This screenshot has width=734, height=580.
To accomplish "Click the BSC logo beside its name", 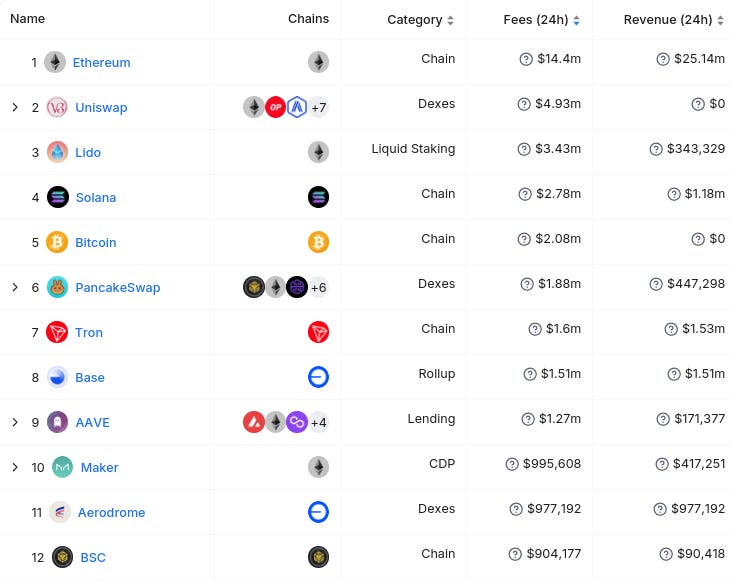I will [x=62, y=557].
